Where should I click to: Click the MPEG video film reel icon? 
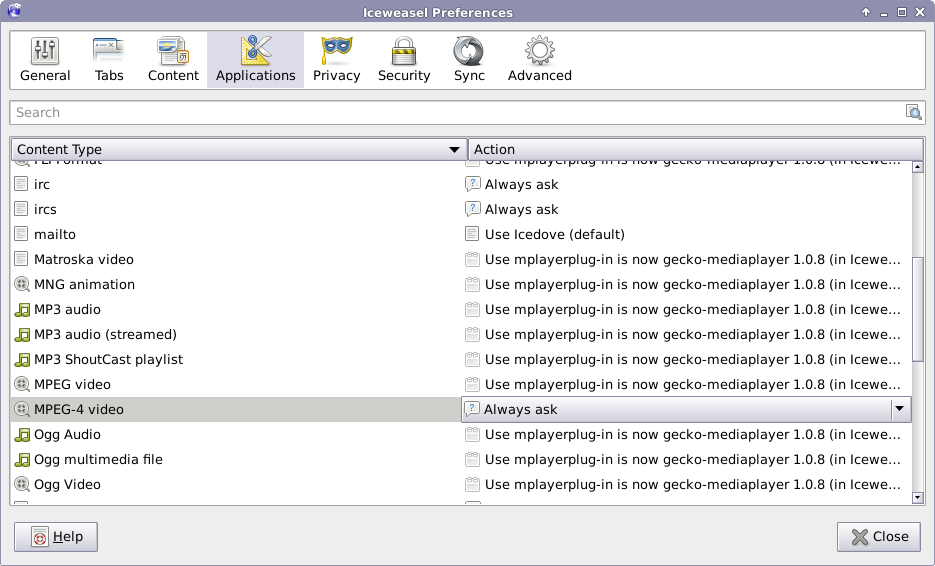point(22,385)
